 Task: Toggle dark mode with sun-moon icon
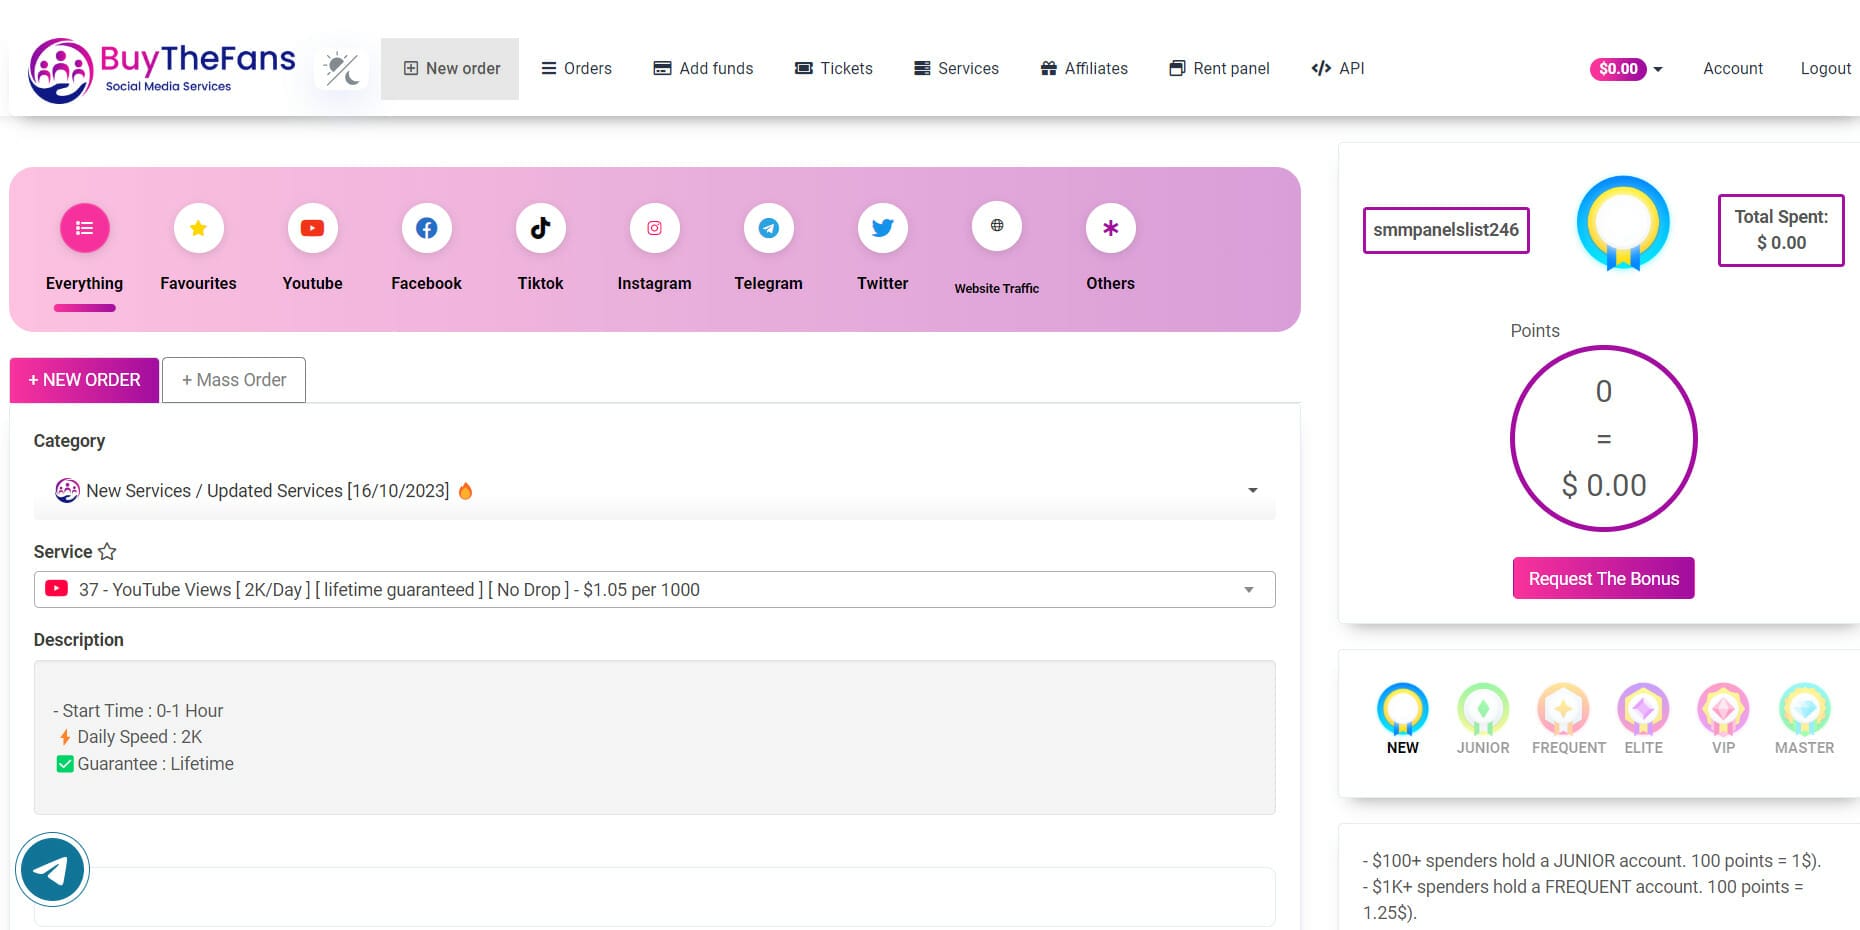click(341, 69)
